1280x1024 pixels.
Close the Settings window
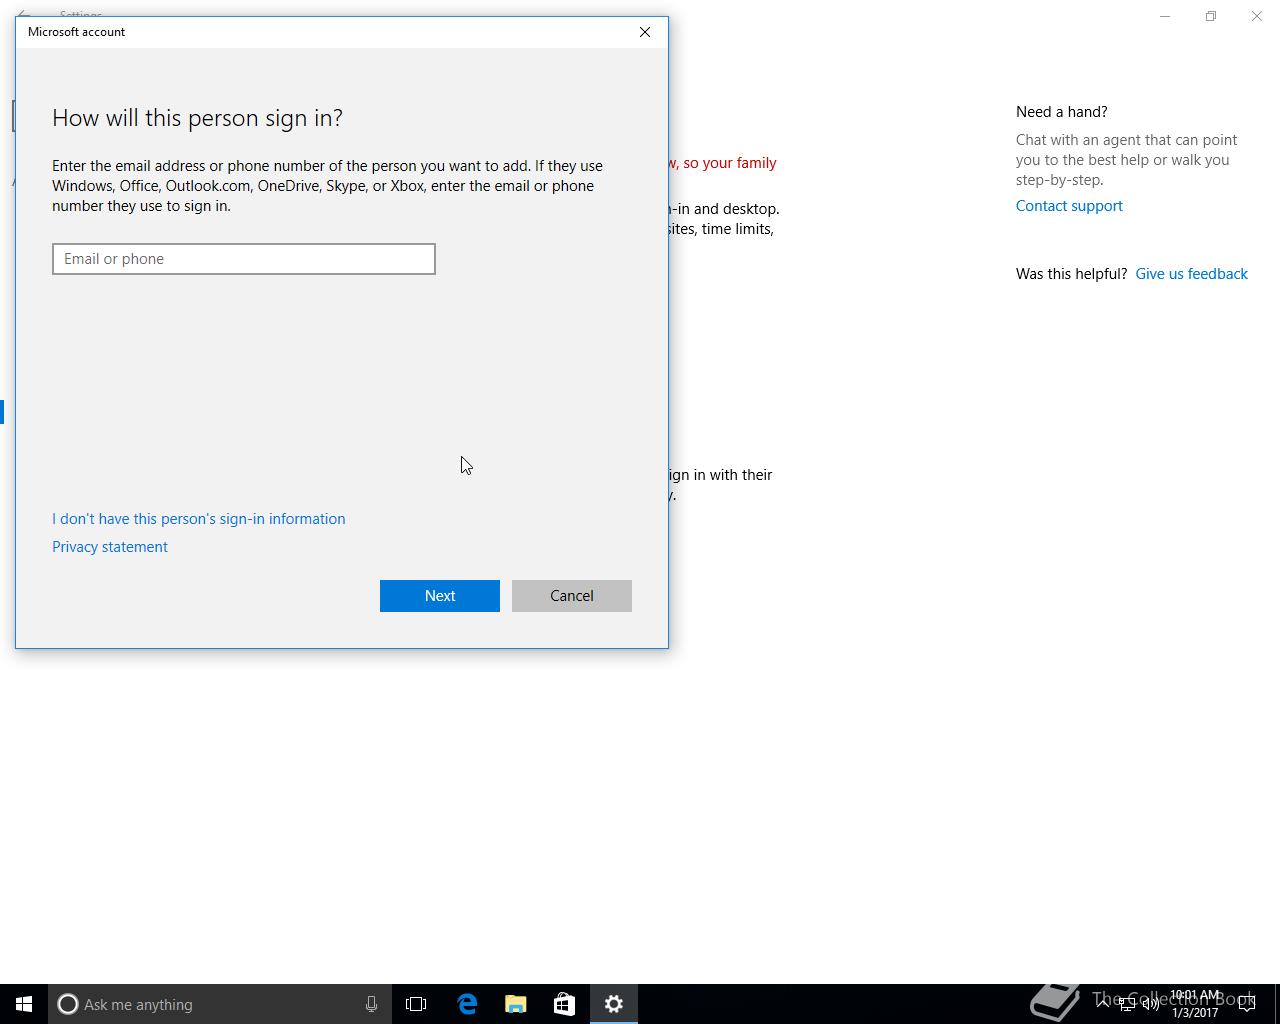point(1257,16)
